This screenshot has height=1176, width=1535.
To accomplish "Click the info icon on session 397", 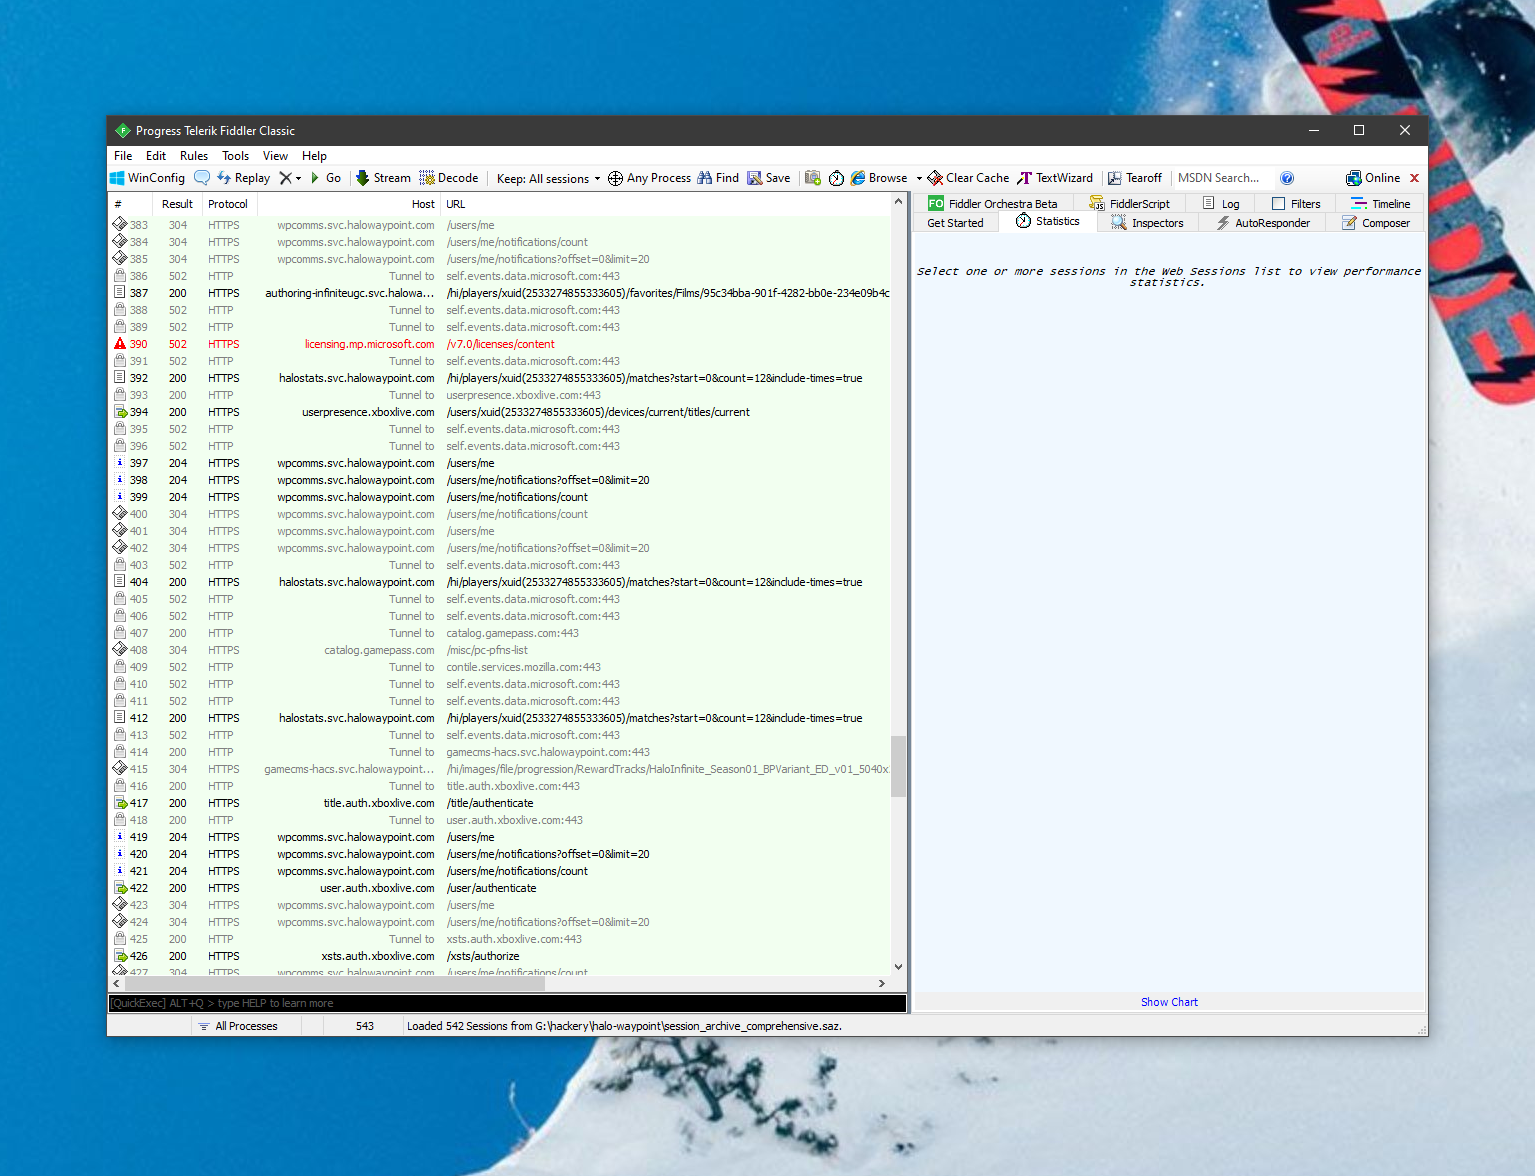I will tap(120, 463).
